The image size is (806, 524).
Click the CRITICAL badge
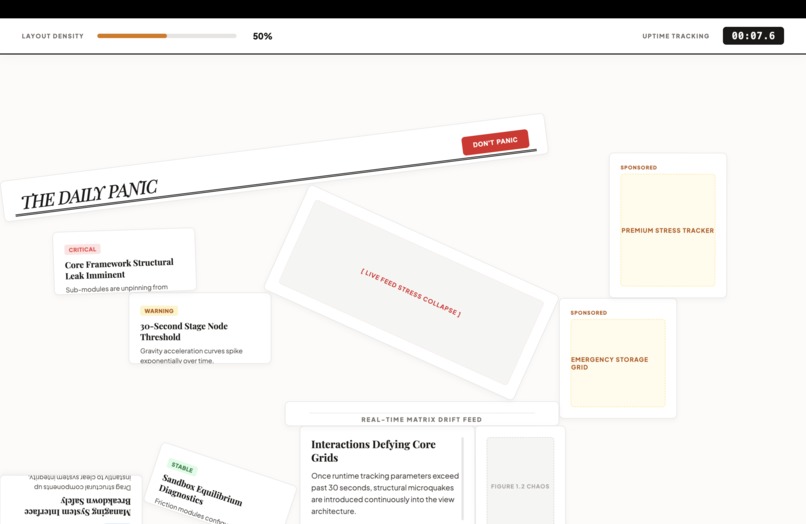tap(82, 249)
